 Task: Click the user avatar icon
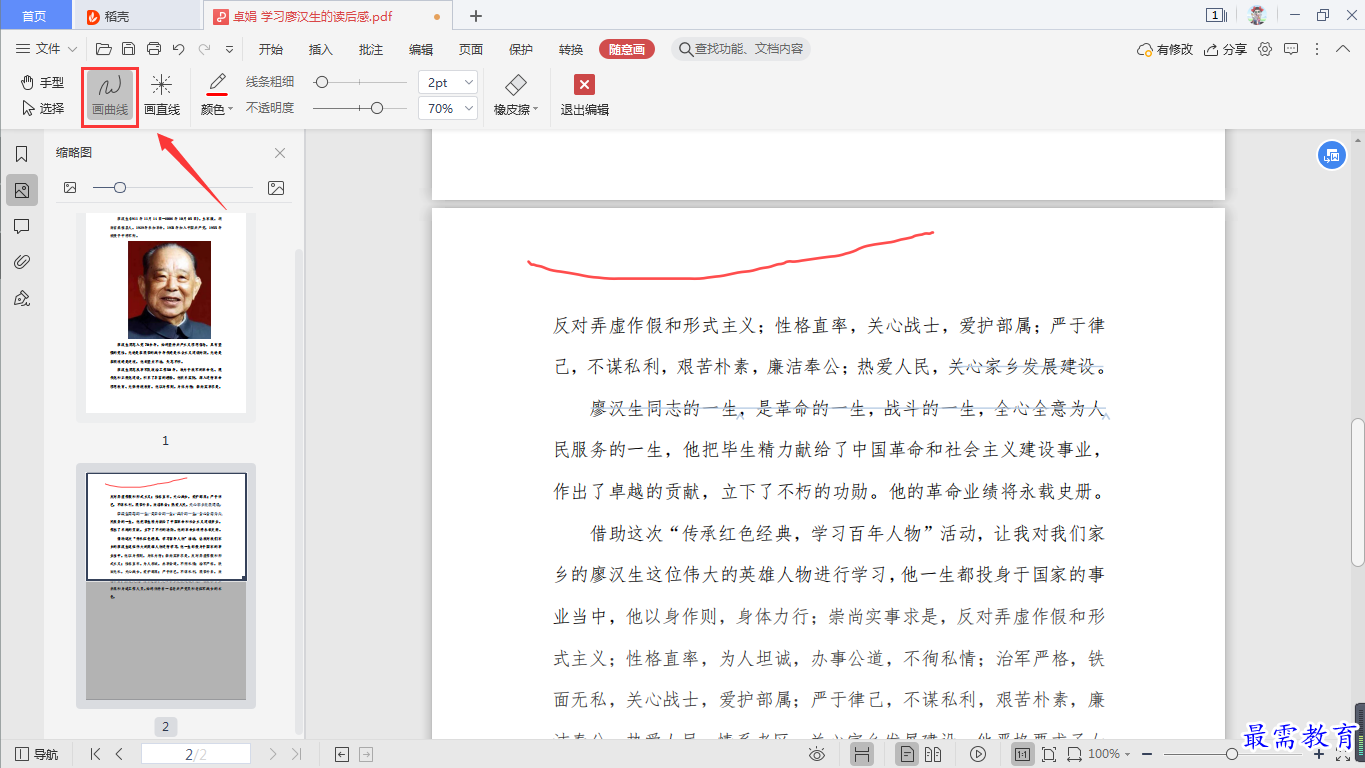[1257, 15]
